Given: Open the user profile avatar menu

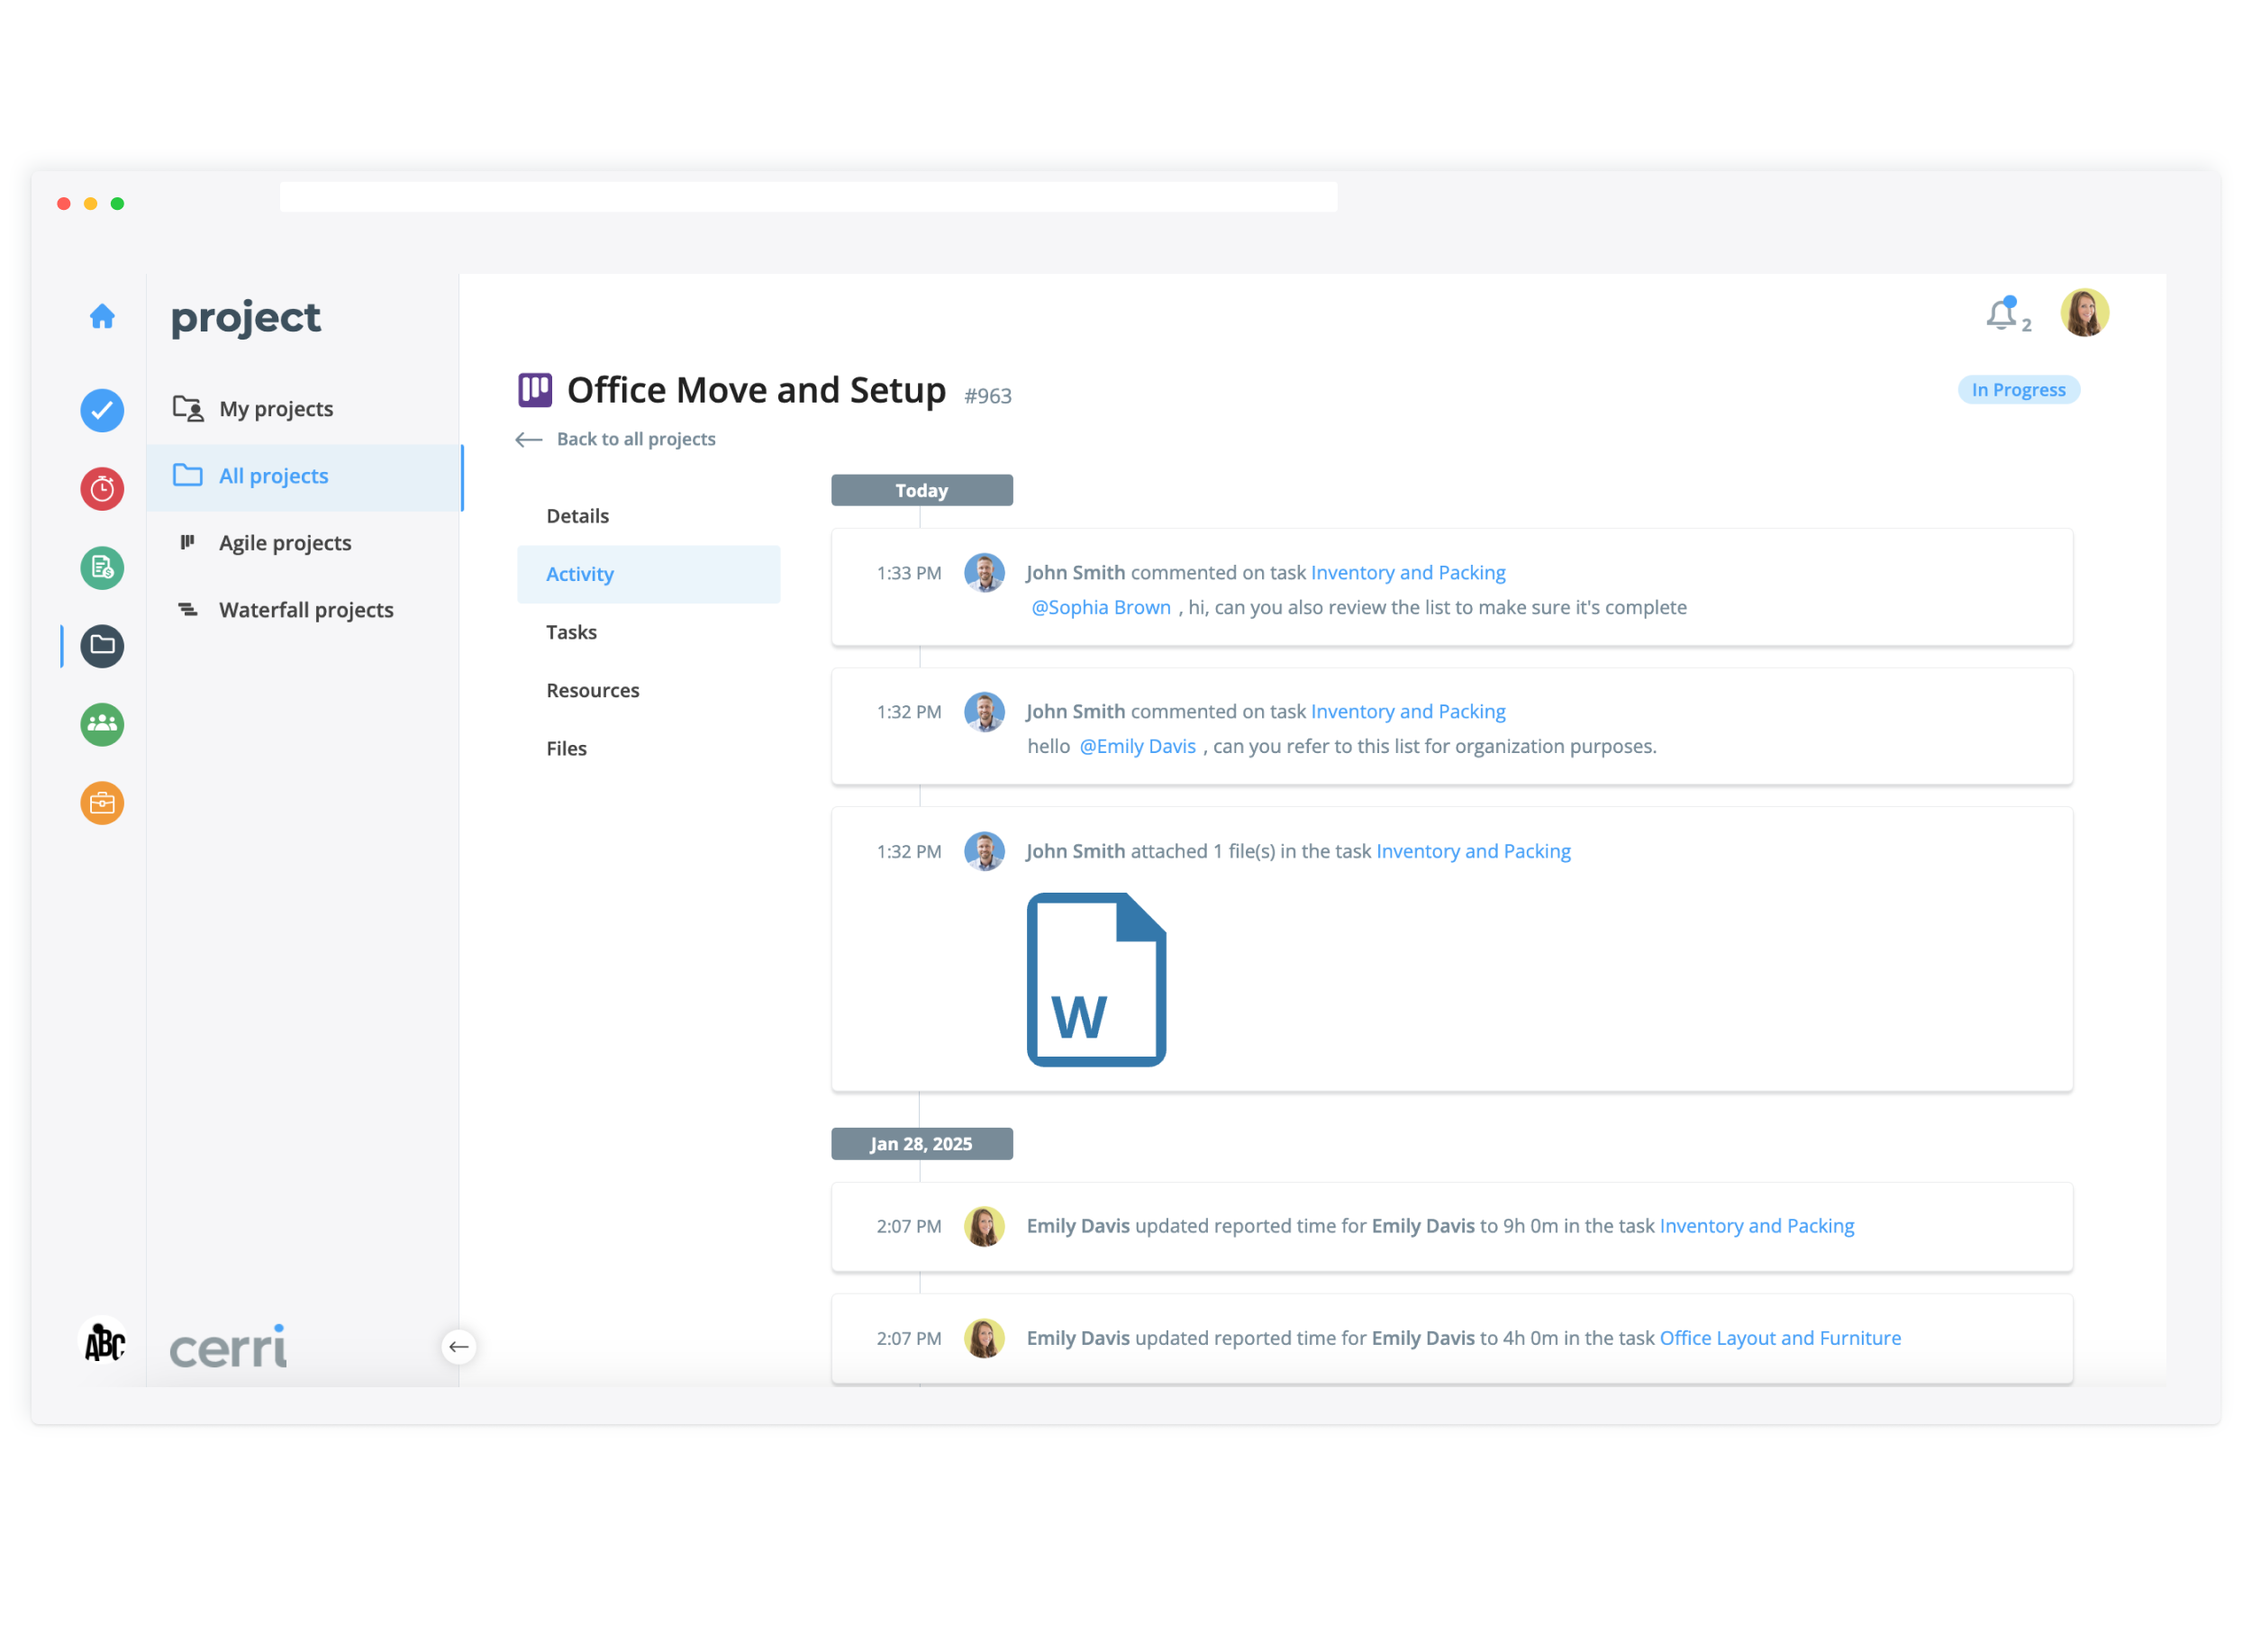Looking at the screenshot, I should pos(2085,313).
